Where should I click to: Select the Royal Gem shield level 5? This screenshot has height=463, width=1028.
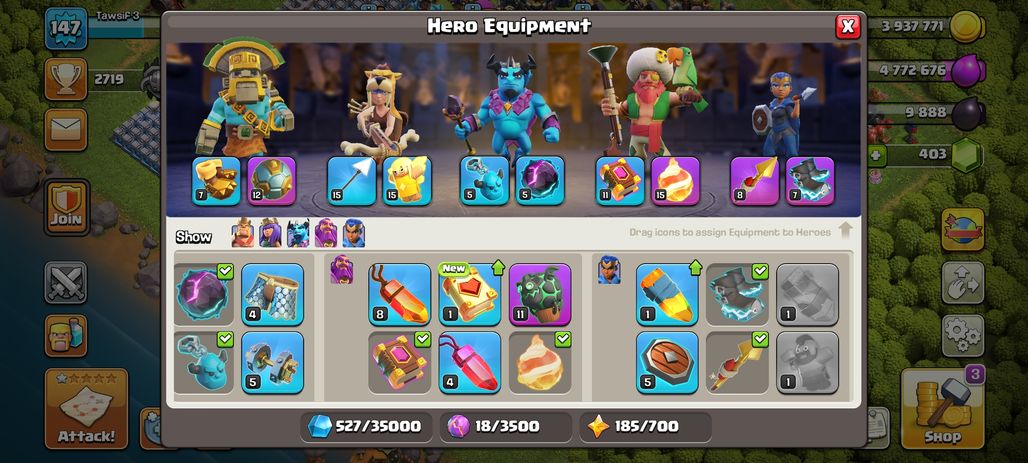click(667, 363)
